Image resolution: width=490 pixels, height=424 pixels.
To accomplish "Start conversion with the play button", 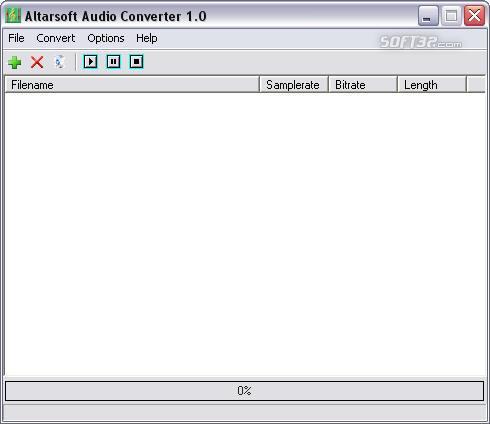I will pyautogui.click(x=90, y=62).
